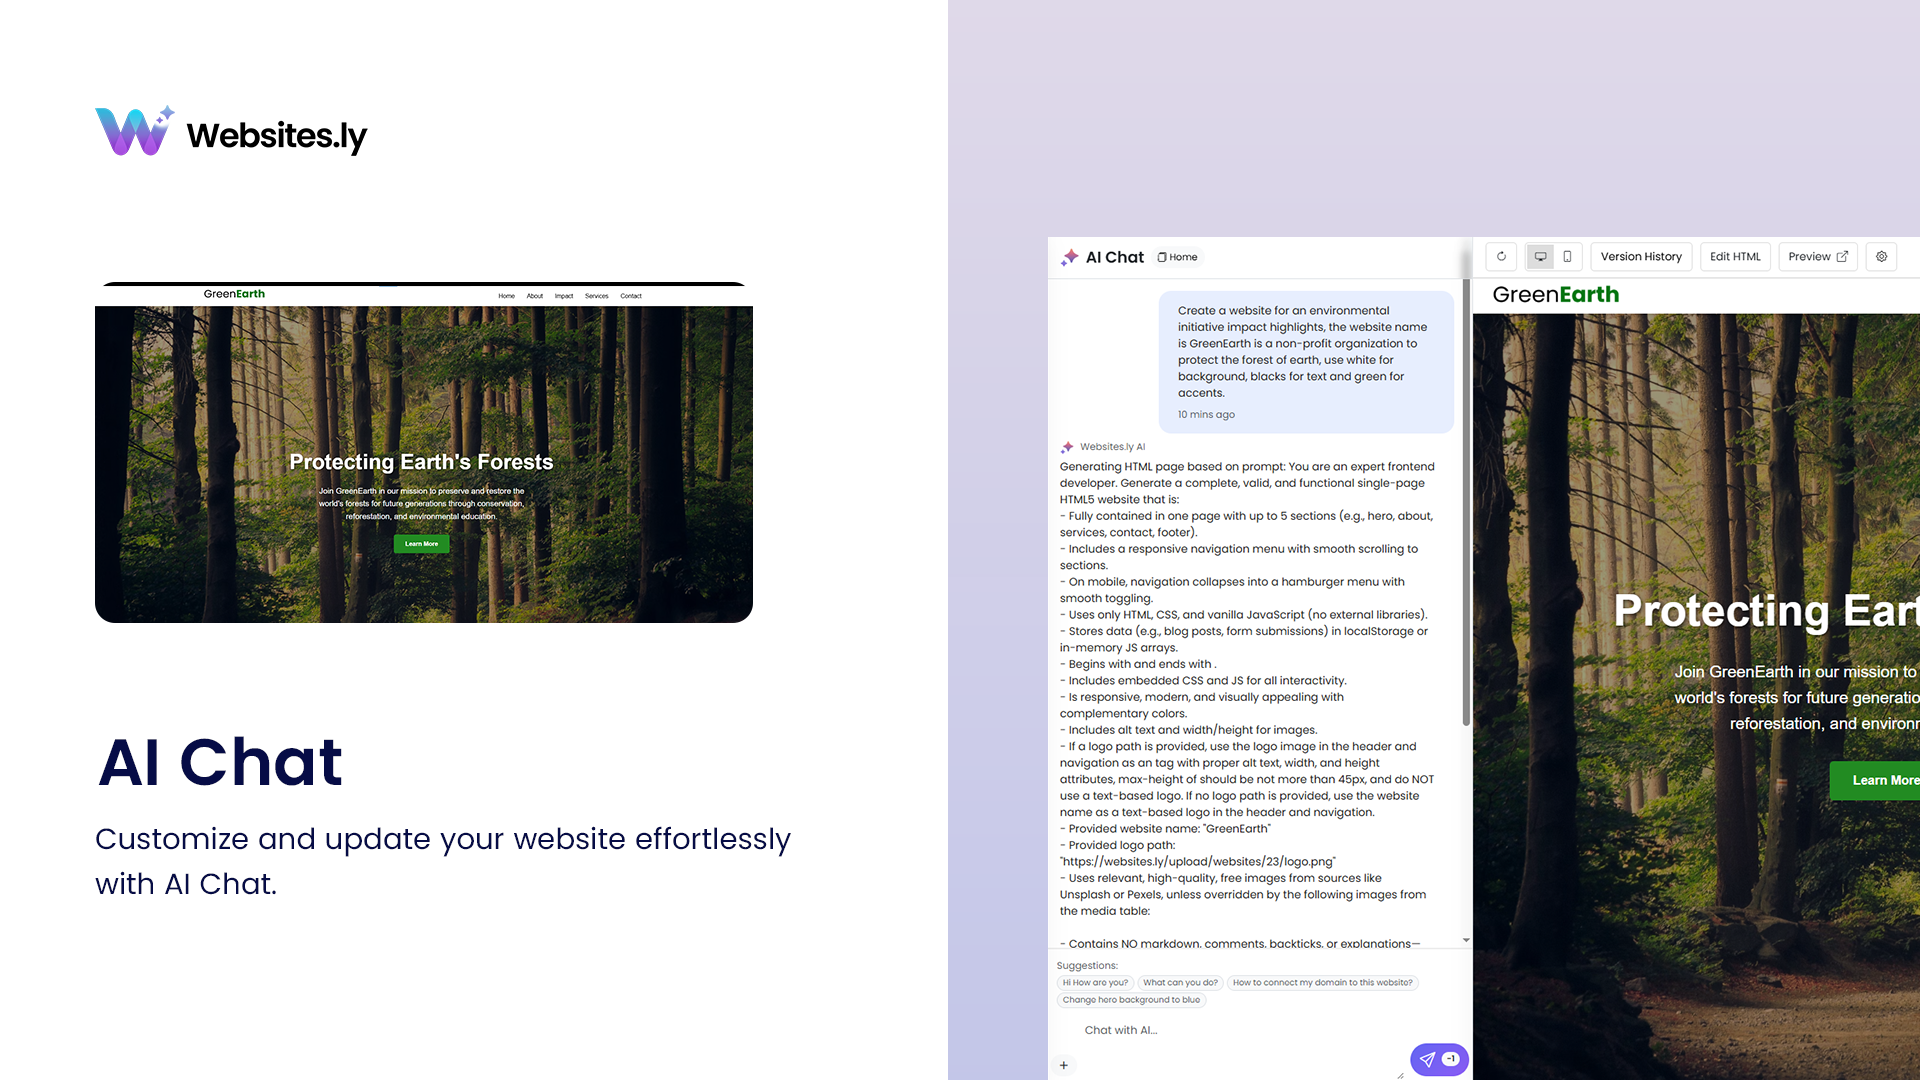Select suggestion 'Change hero background to blue'

coord(1131,1000)
